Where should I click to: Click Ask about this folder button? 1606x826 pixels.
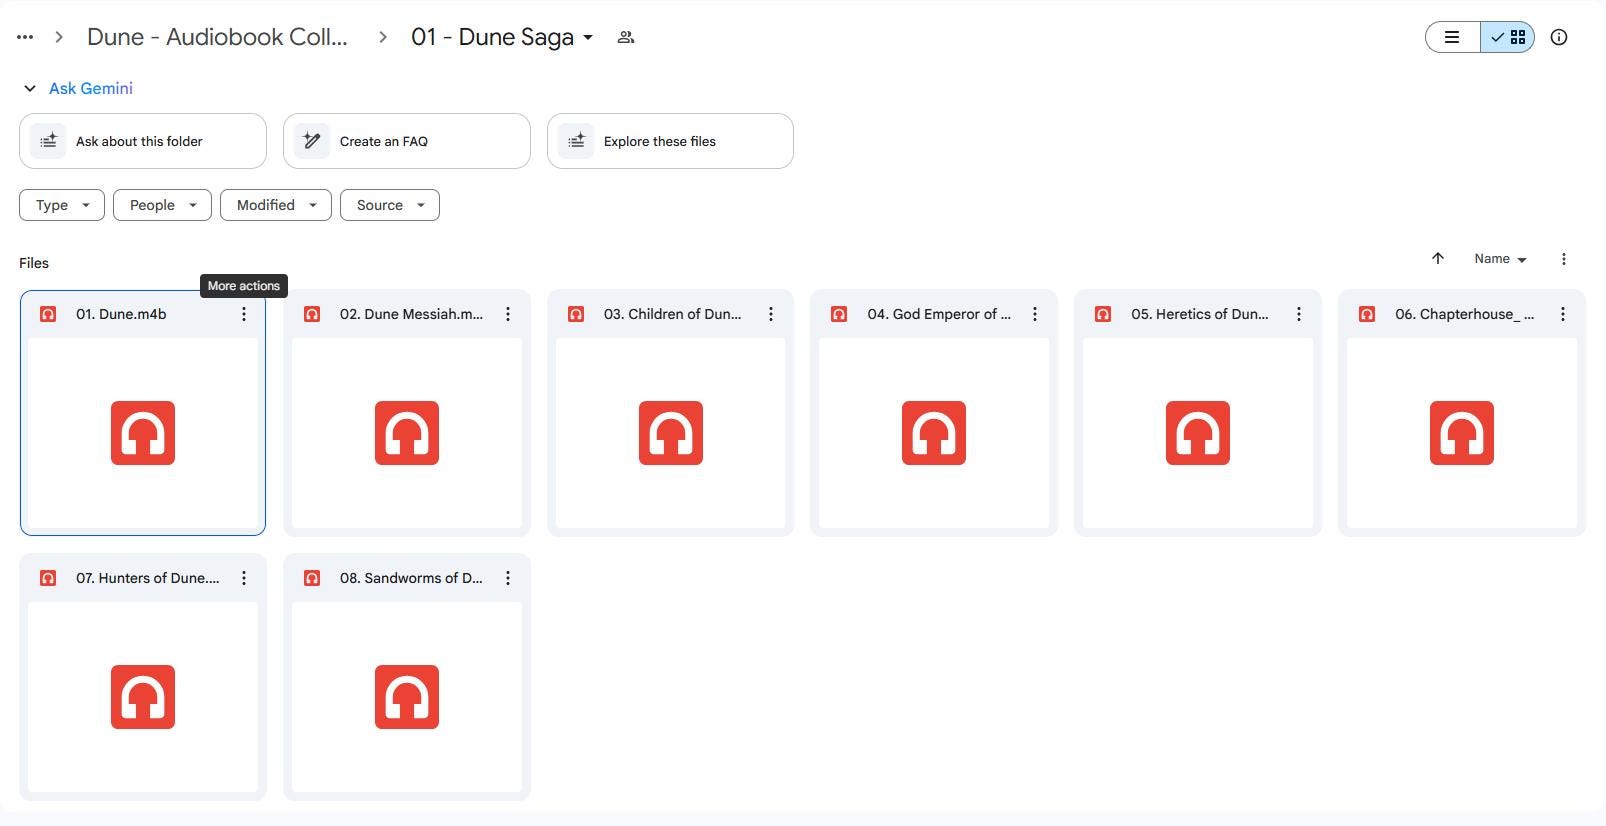pyautogui.click(x=142, y=141)
